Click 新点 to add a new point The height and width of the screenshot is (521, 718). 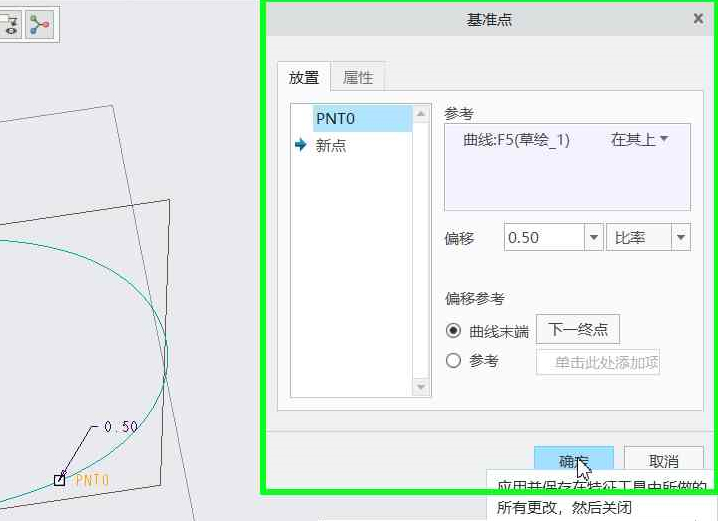pos(331,146)
